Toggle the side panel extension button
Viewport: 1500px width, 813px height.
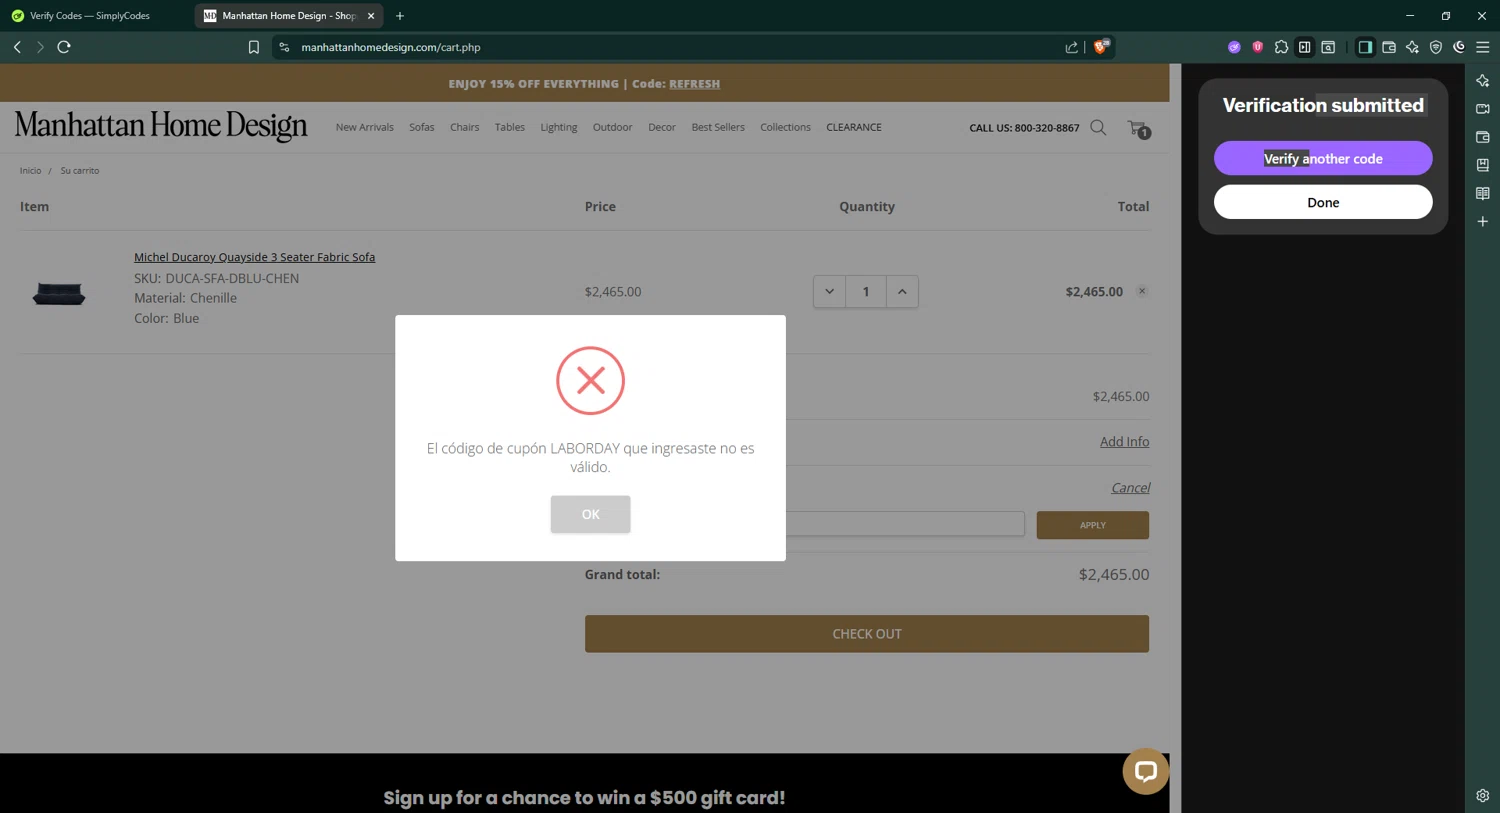(x=1304, y=47)
